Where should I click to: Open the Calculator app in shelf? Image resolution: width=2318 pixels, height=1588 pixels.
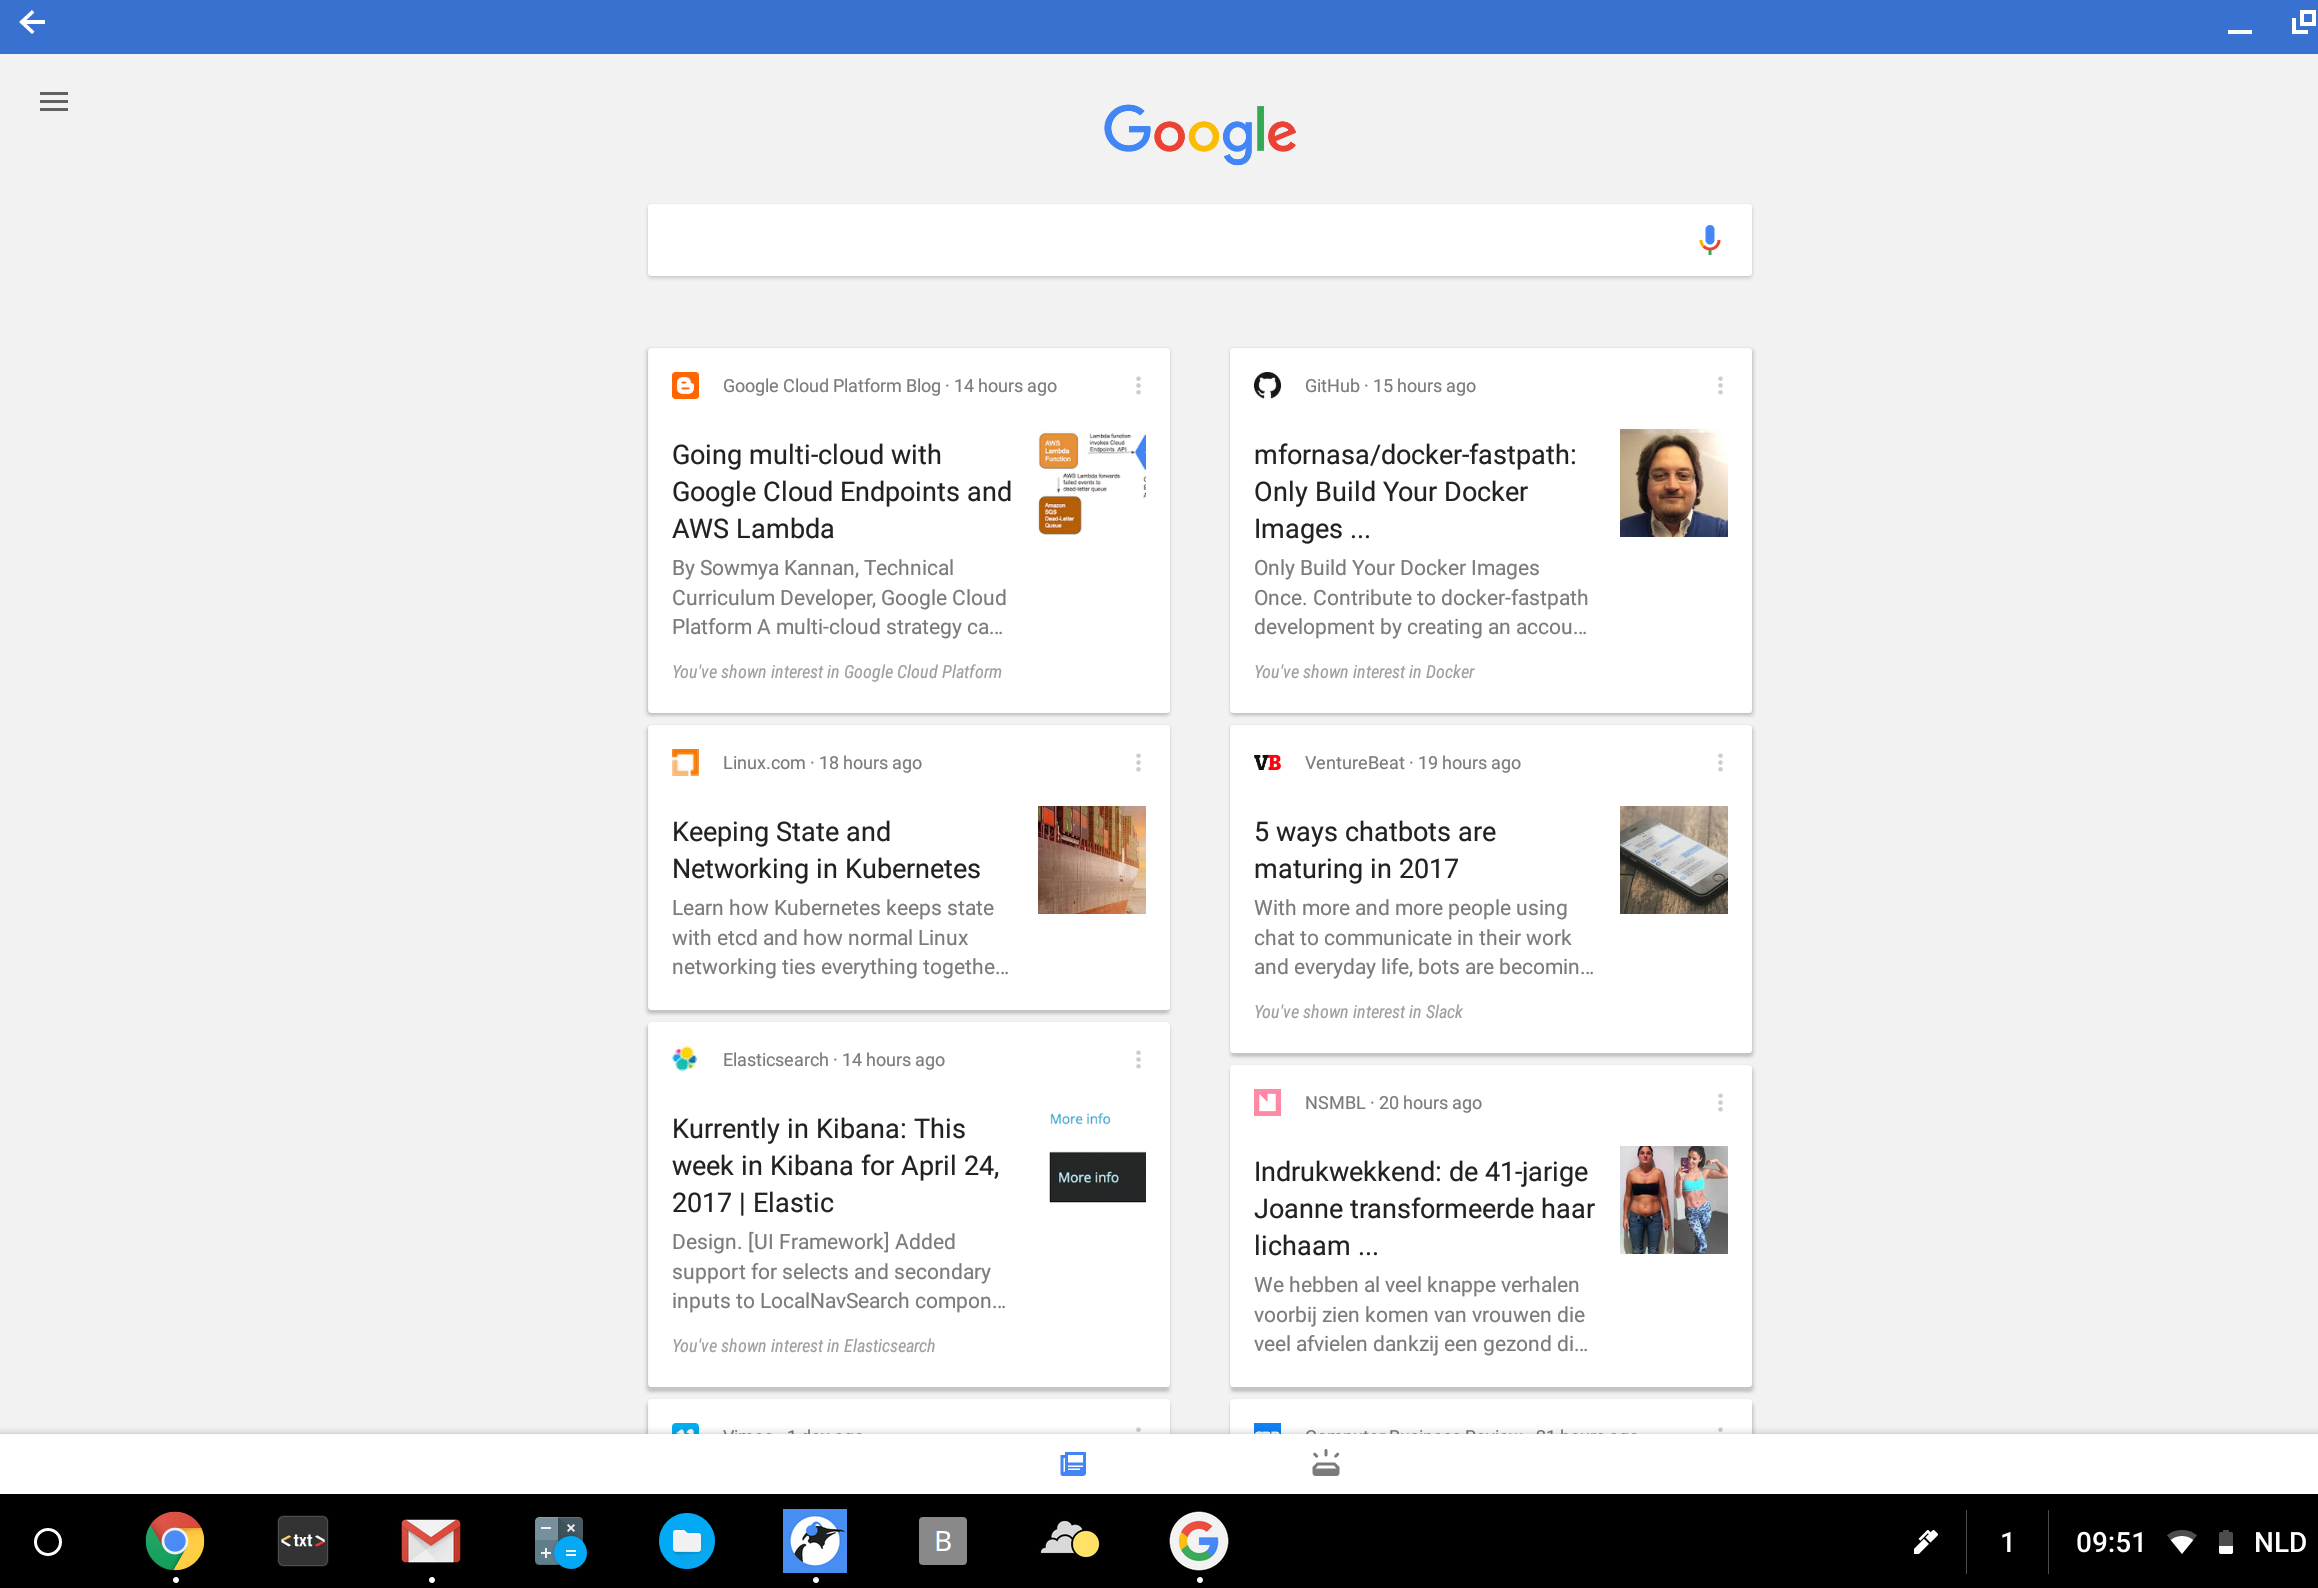(x=559, y=1542)
